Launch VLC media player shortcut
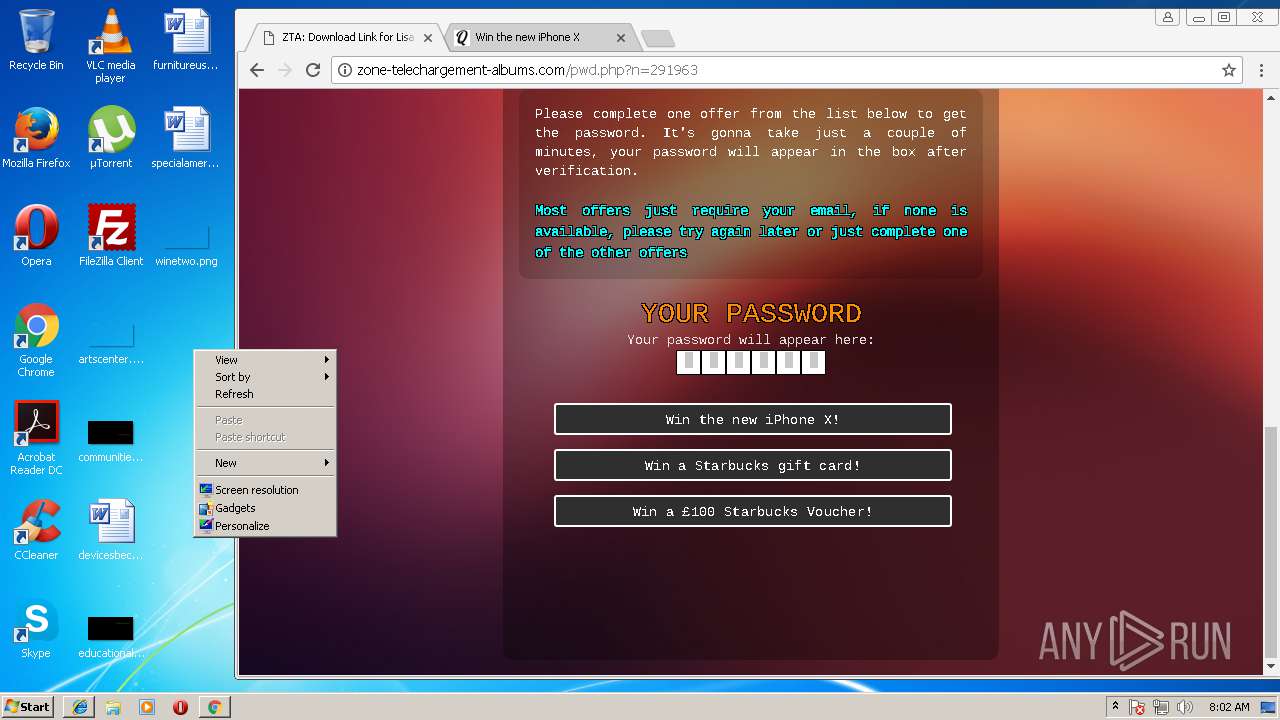 pos(110,46)
